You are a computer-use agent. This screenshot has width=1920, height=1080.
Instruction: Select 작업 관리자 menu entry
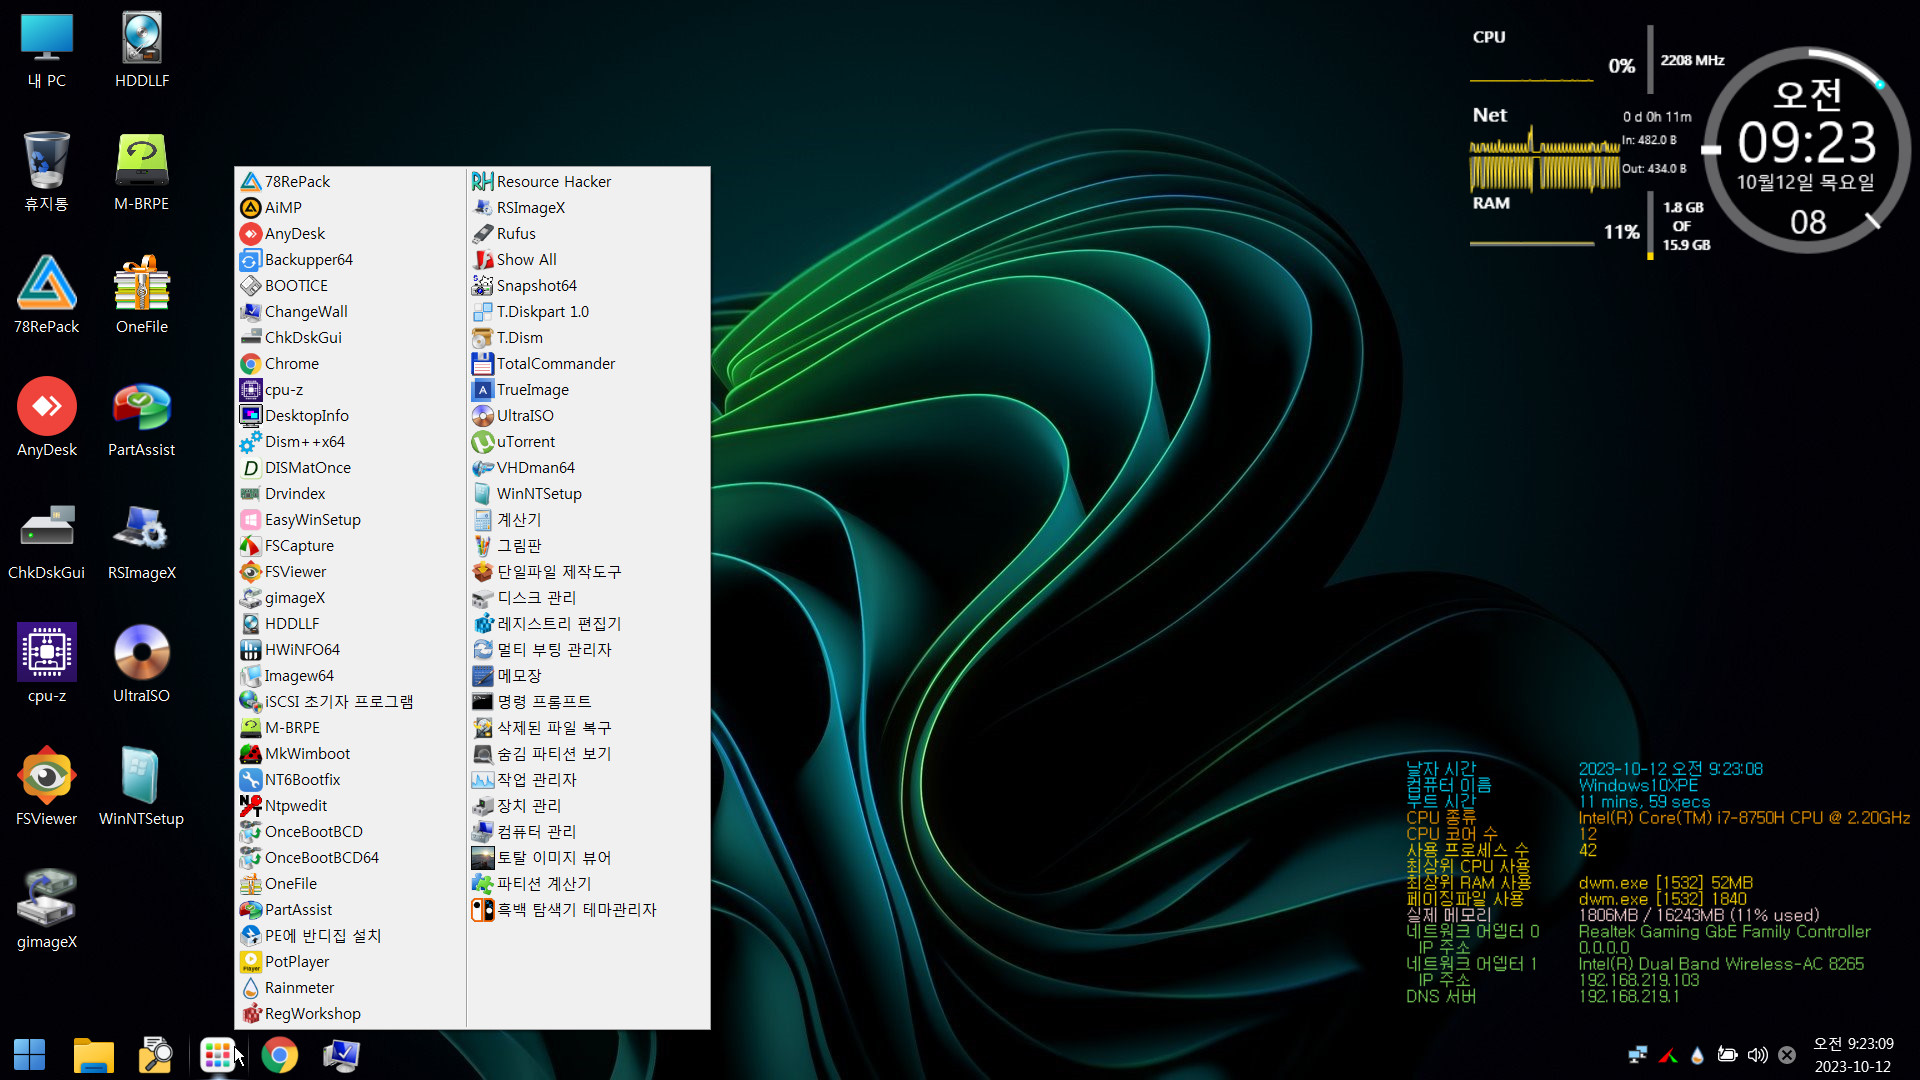coord(588,779)
